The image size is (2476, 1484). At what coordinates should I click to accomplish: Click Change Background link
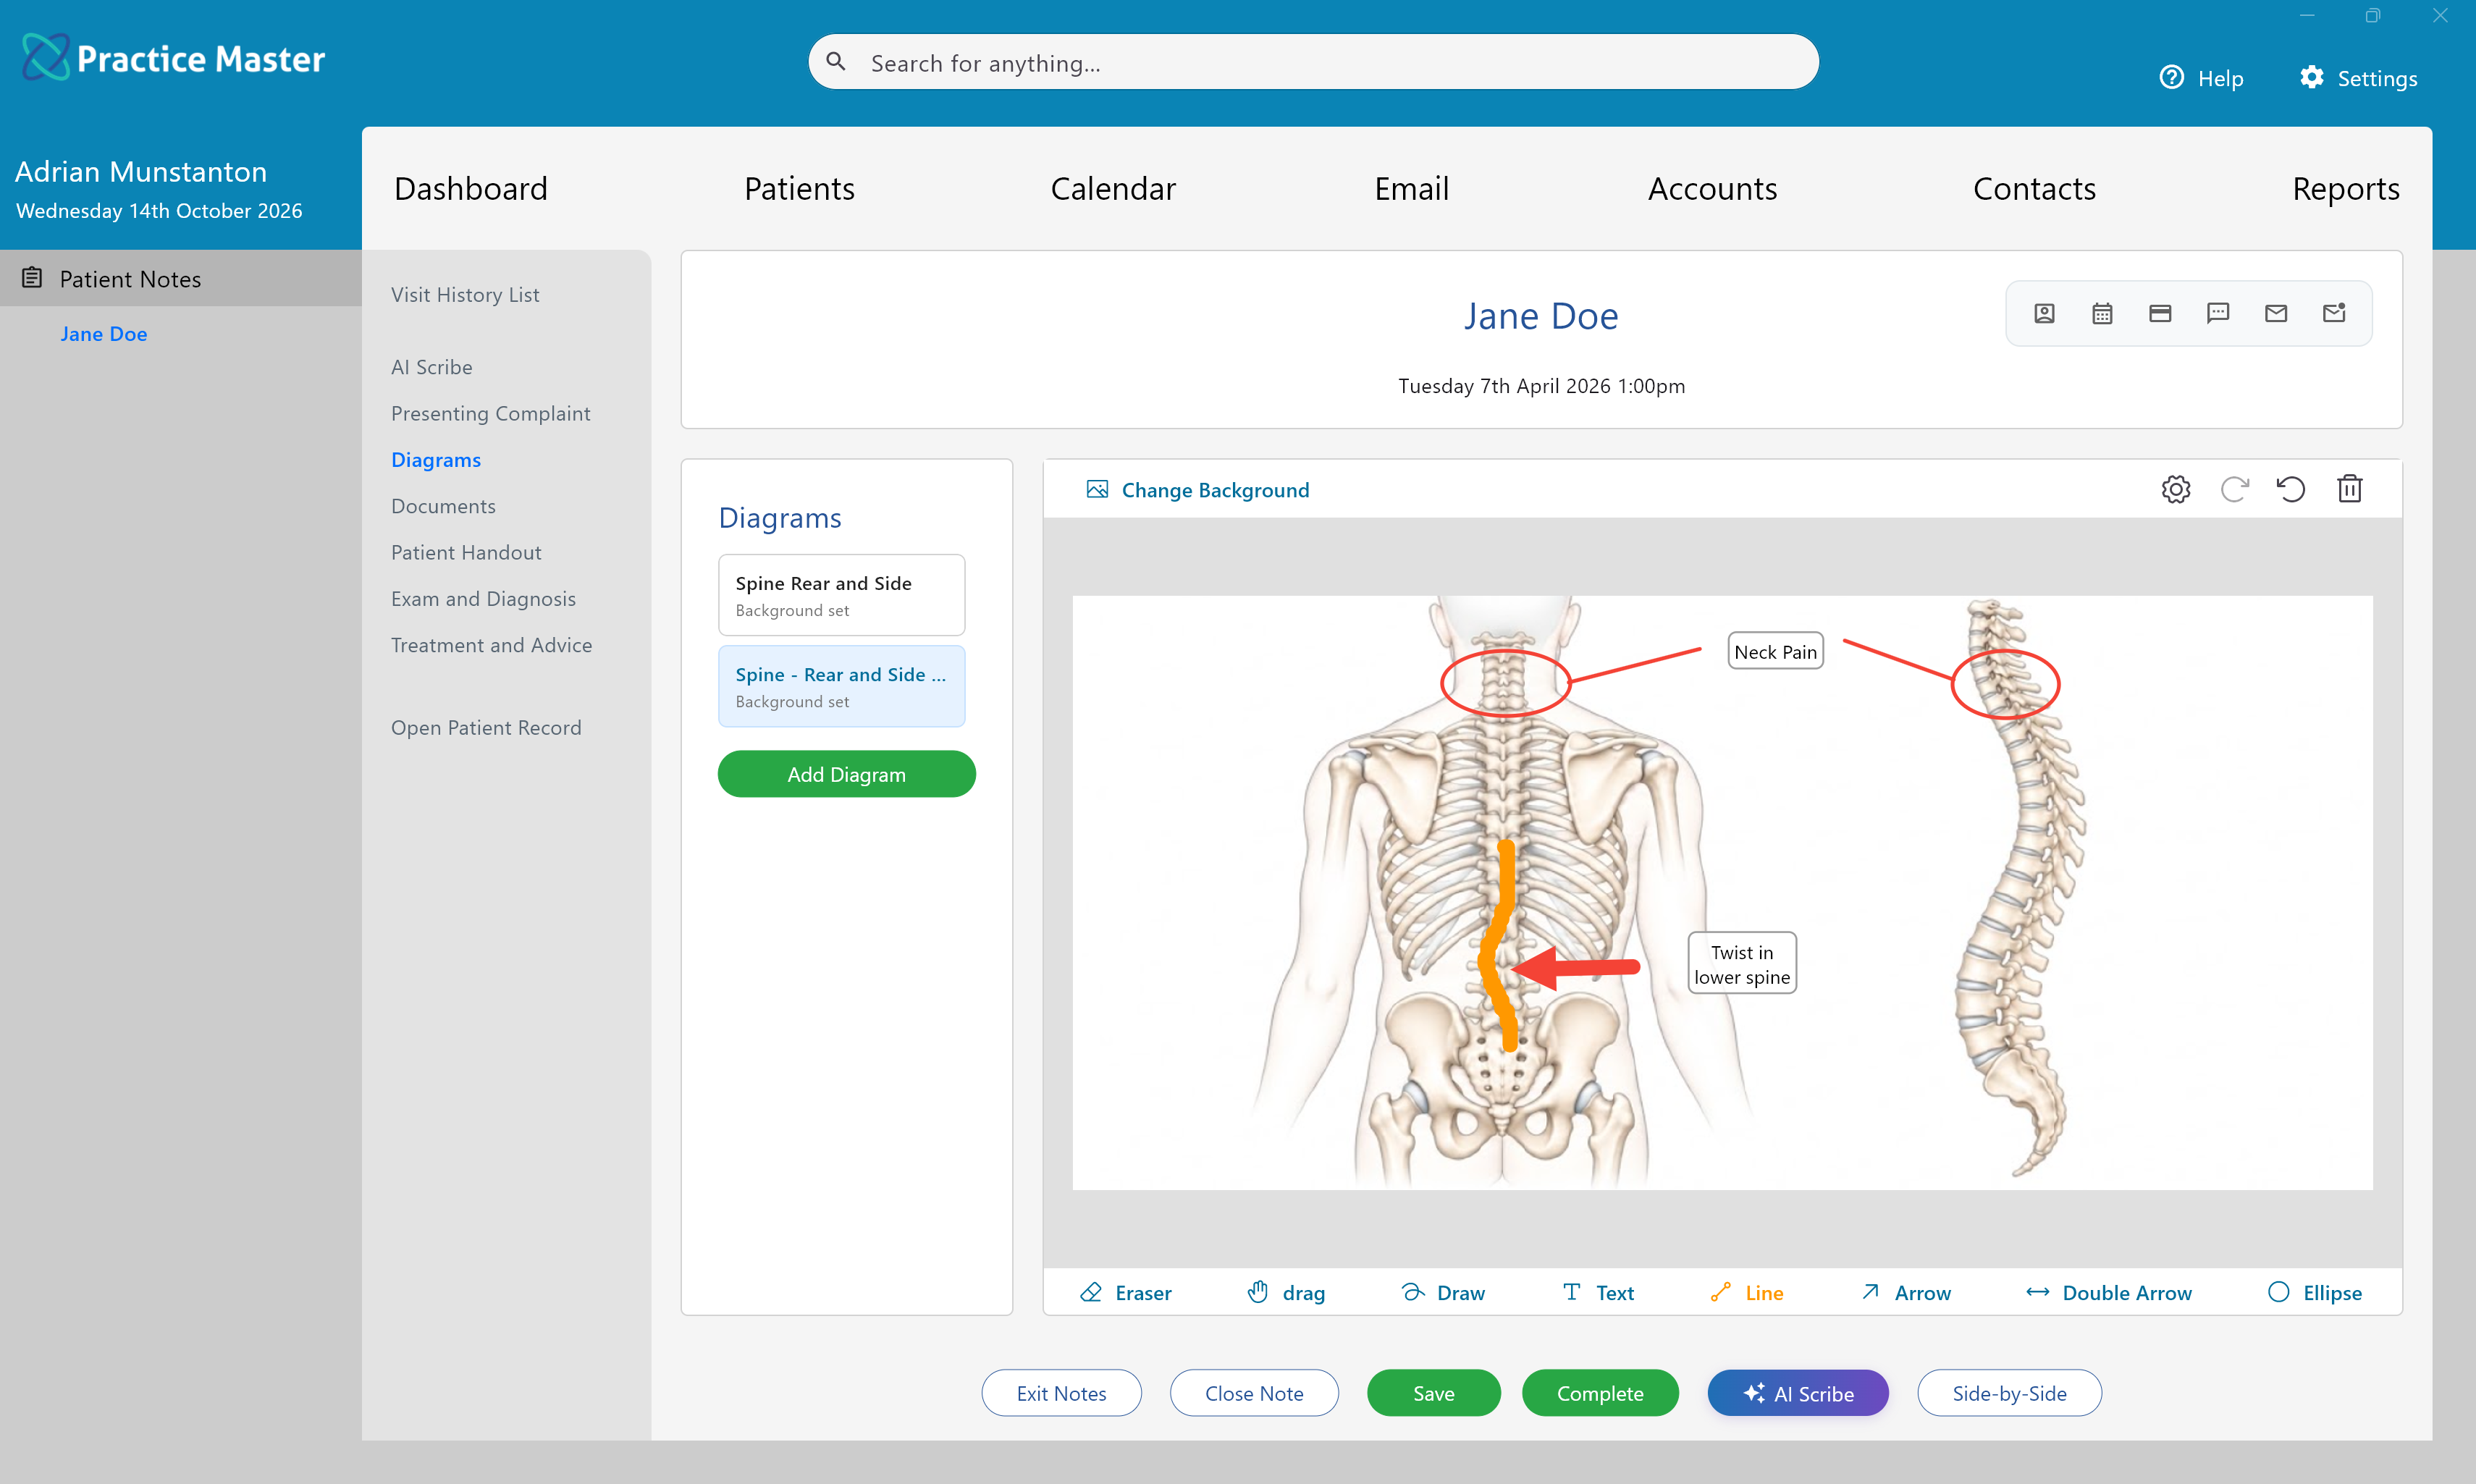pyautogui.click(x=1197, y=489)
